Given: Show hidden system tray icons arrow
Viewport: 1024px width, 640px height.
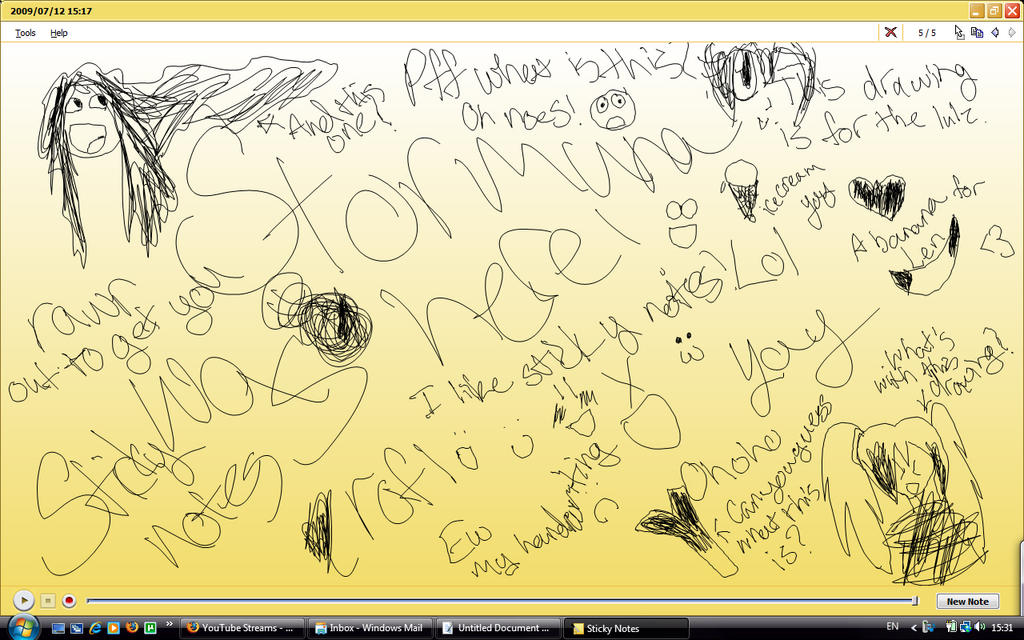Looking at the screenshot, I should click(913, 628).
